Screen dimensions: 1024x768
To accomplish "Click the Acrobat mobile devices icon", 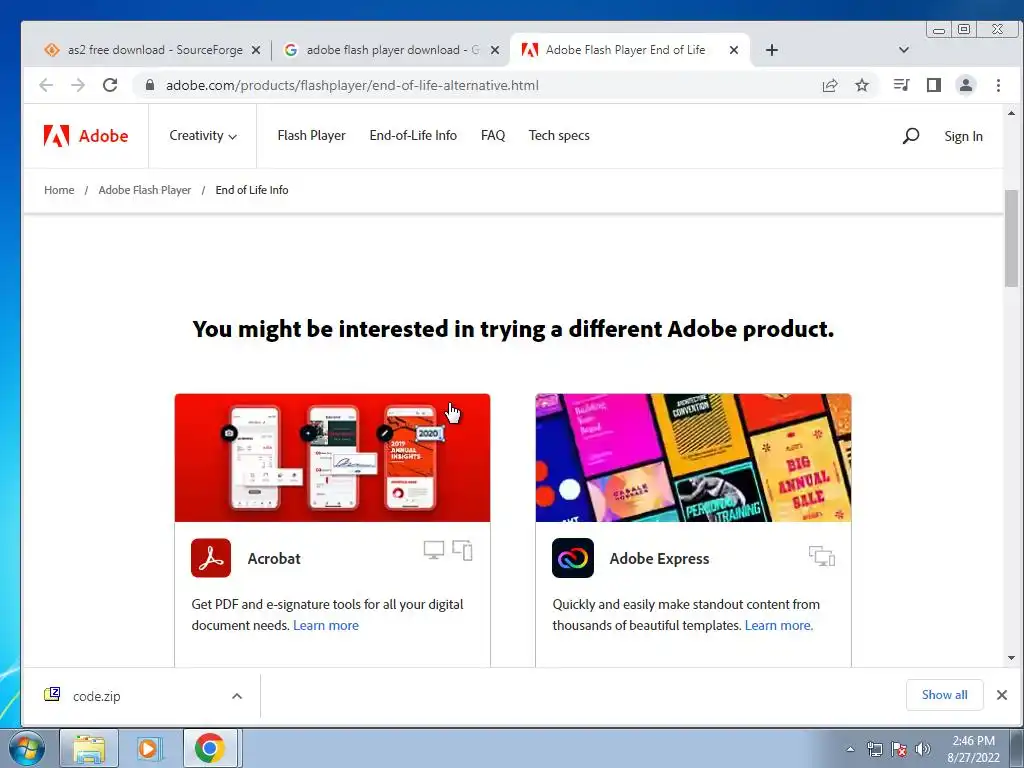I will (x=462, y=550).
